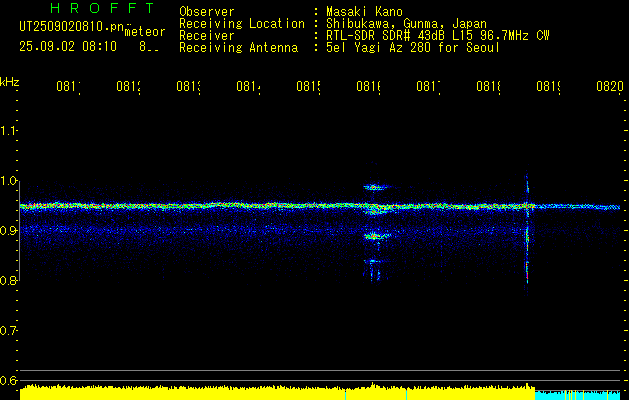Click the 1.1 kHz axis label
629x400 pixels.
click(x=8, y=131)
